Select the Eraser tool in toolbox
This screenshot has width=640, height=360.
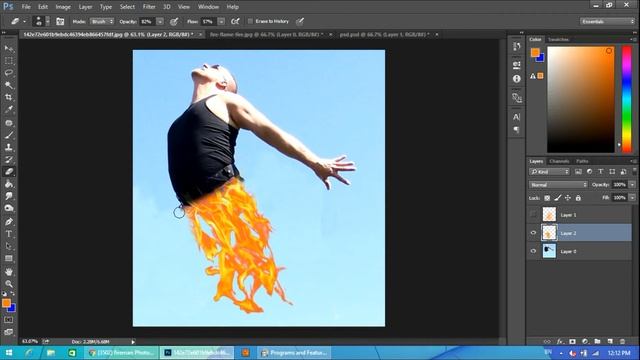click(9, 171)
